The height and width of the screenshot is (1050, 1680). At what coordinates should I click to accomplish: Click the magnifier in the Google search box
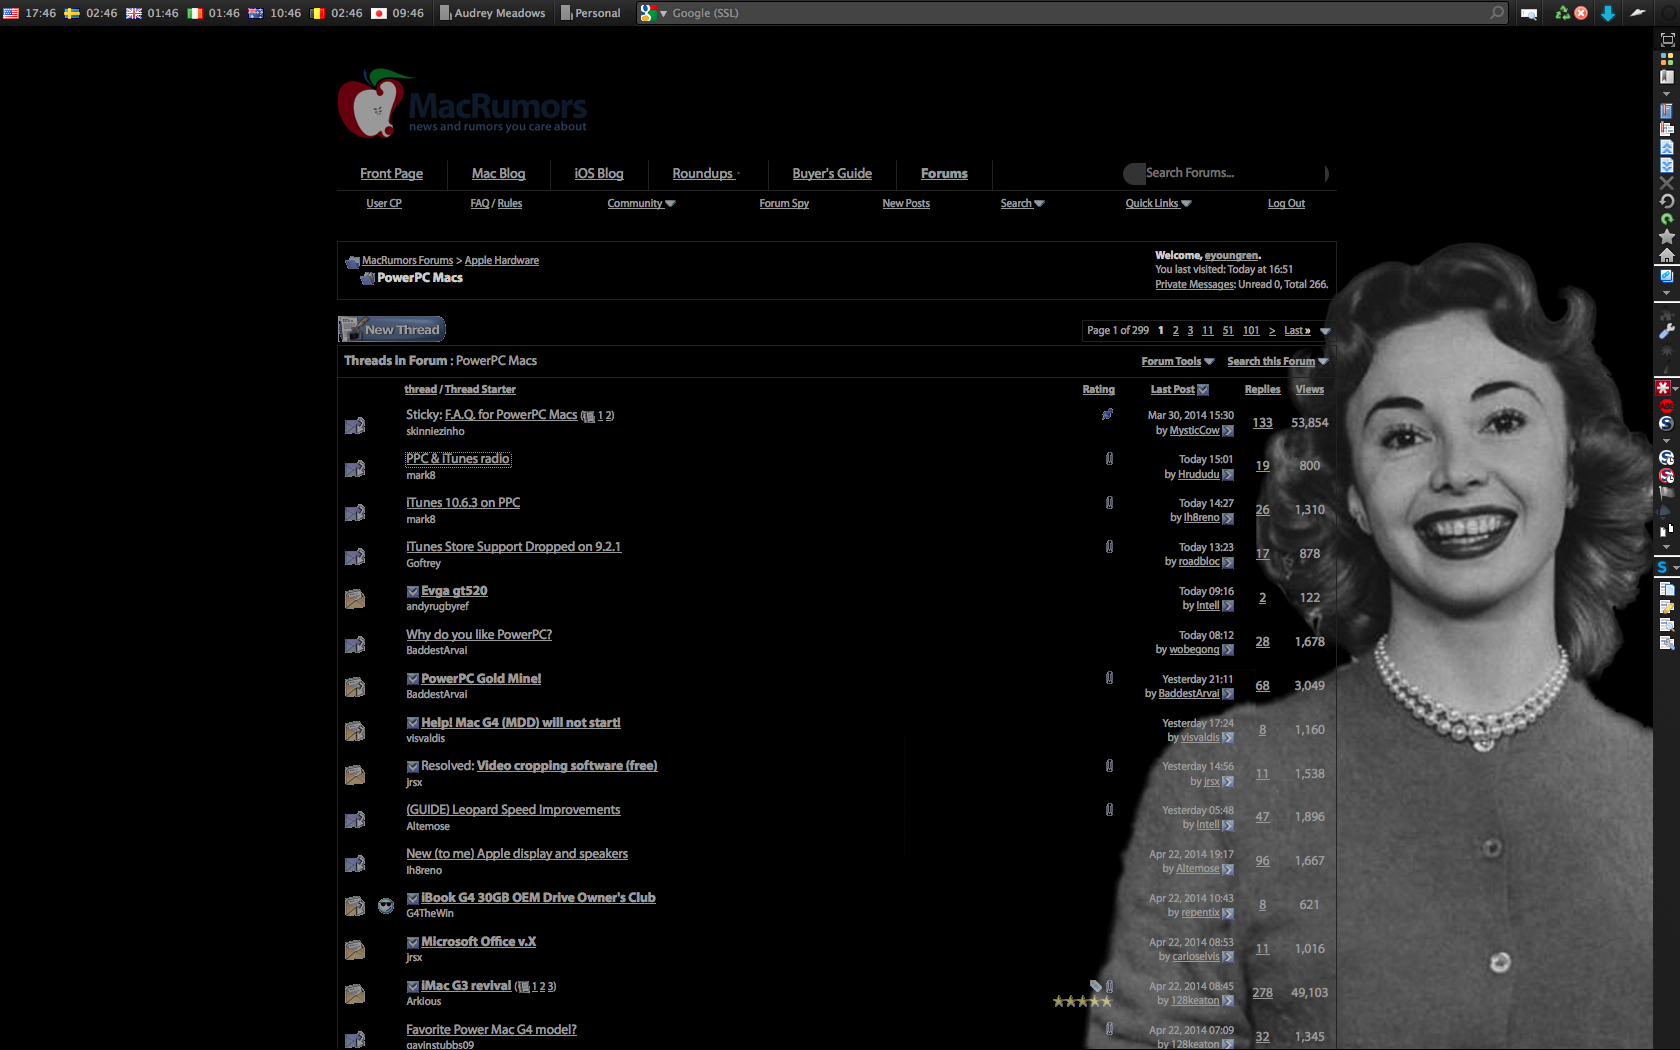(x=1497, y=13)
